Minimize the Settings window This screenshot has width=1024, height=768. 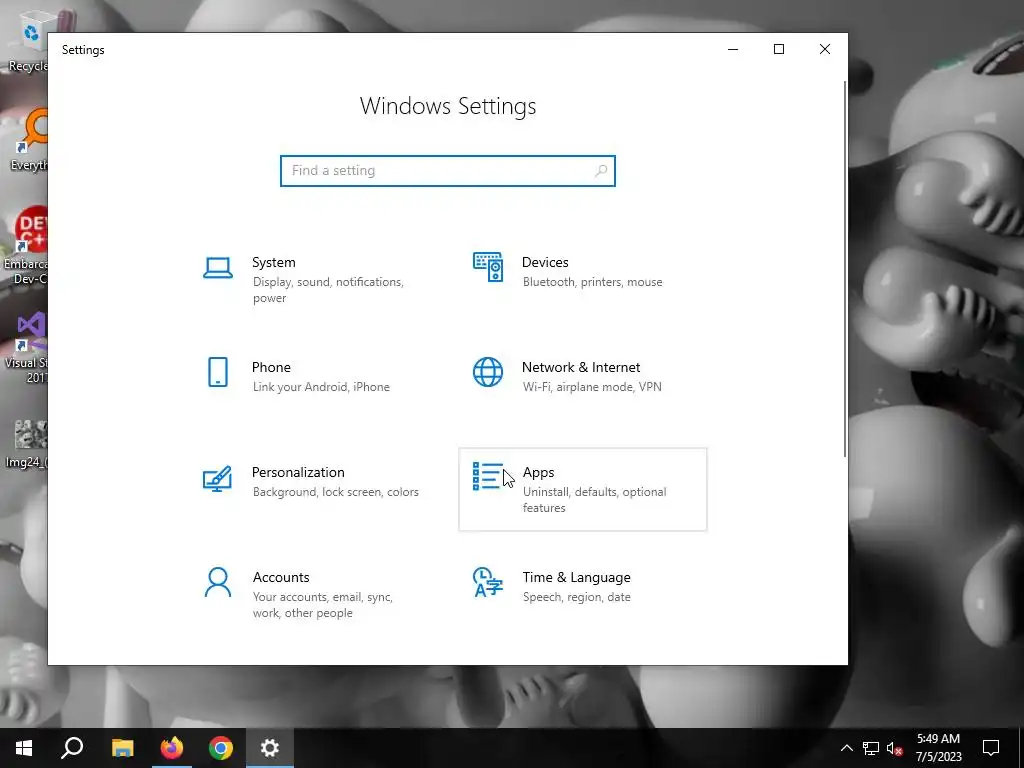pos(733,50)
